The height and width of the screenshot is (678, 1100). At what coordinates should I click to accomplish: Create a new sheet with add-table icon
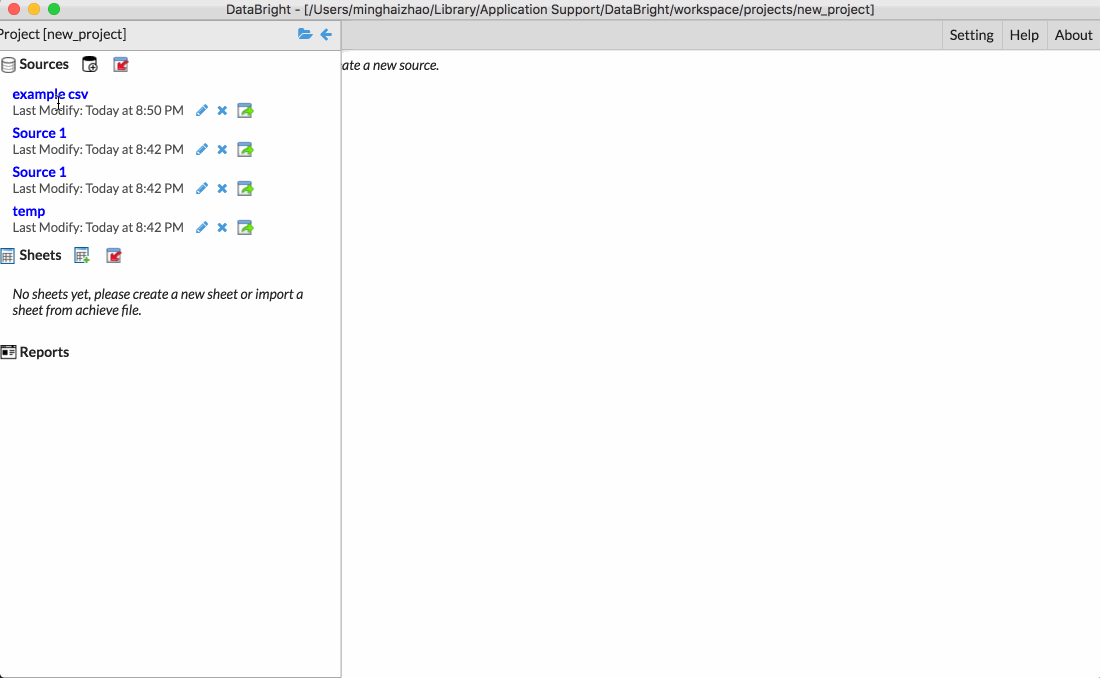point(82,255)
